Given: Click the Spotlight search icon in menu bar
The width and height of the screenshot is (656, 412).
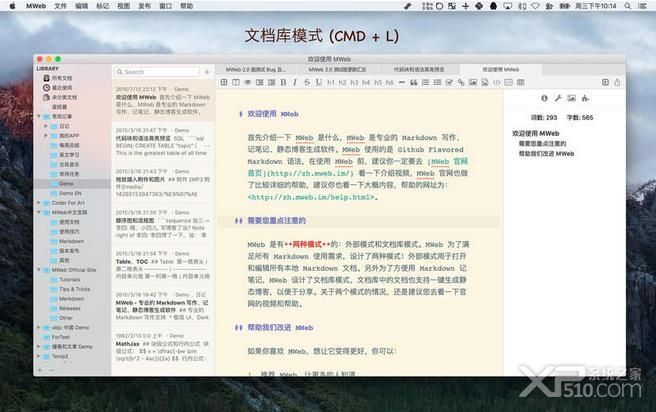Looking at the screenshot, I should [x=628, y=6].
